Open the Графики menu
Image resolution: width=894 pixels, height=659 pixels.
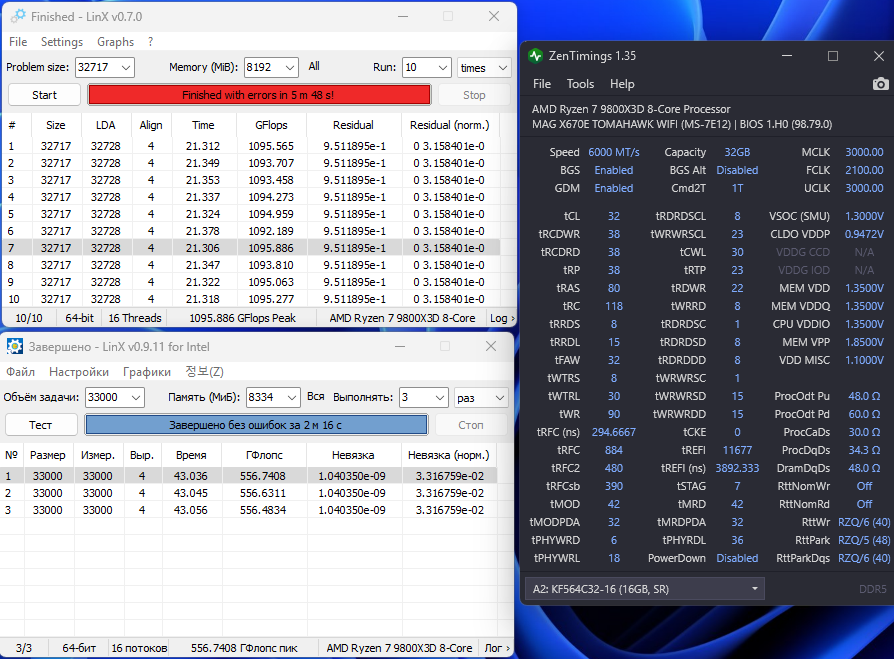click(x=147, y=372)
